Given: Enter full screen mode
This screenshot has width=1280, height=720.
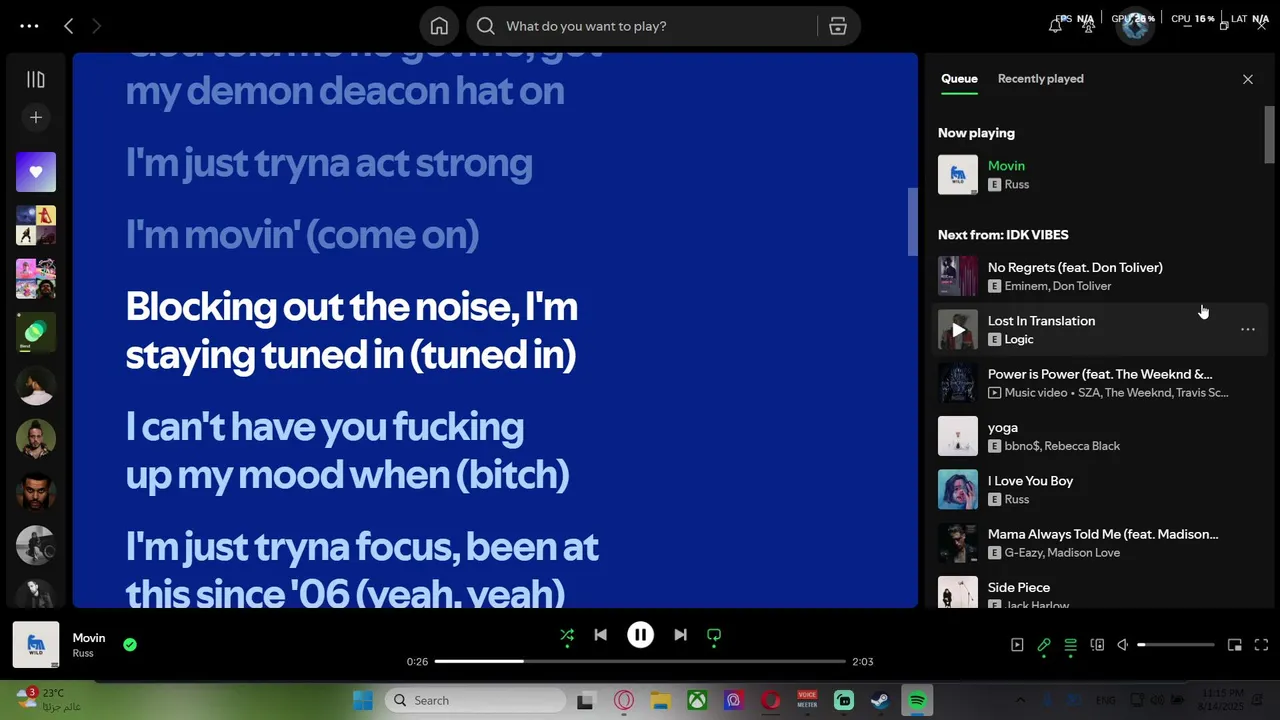Looking at the screenshot, I should [x=1261, y=645].
